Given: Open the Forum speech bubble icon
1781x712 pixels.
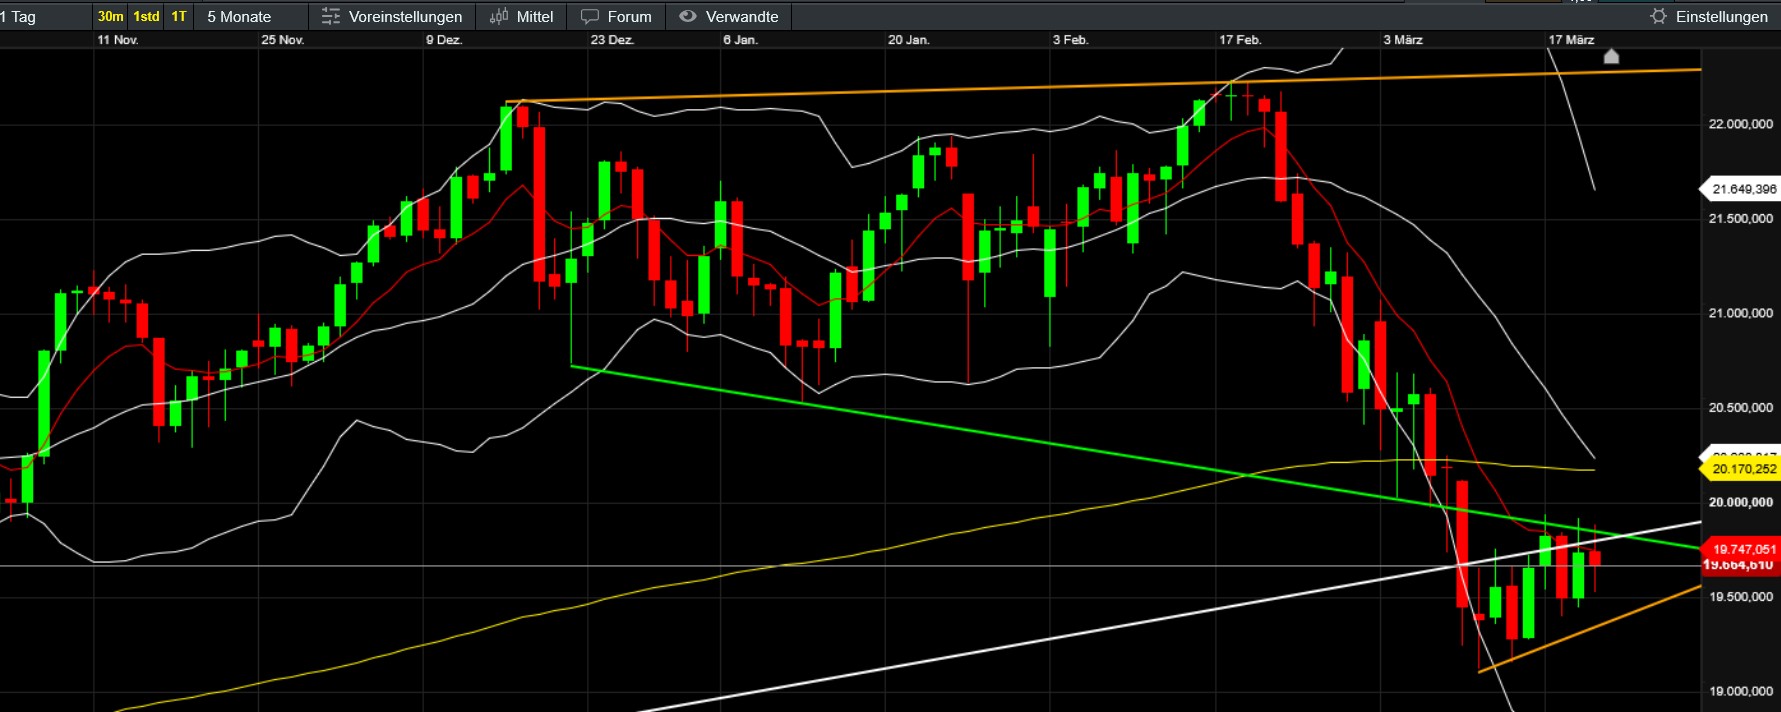Looking at the screenshot, I should click(x=590, y=16).
